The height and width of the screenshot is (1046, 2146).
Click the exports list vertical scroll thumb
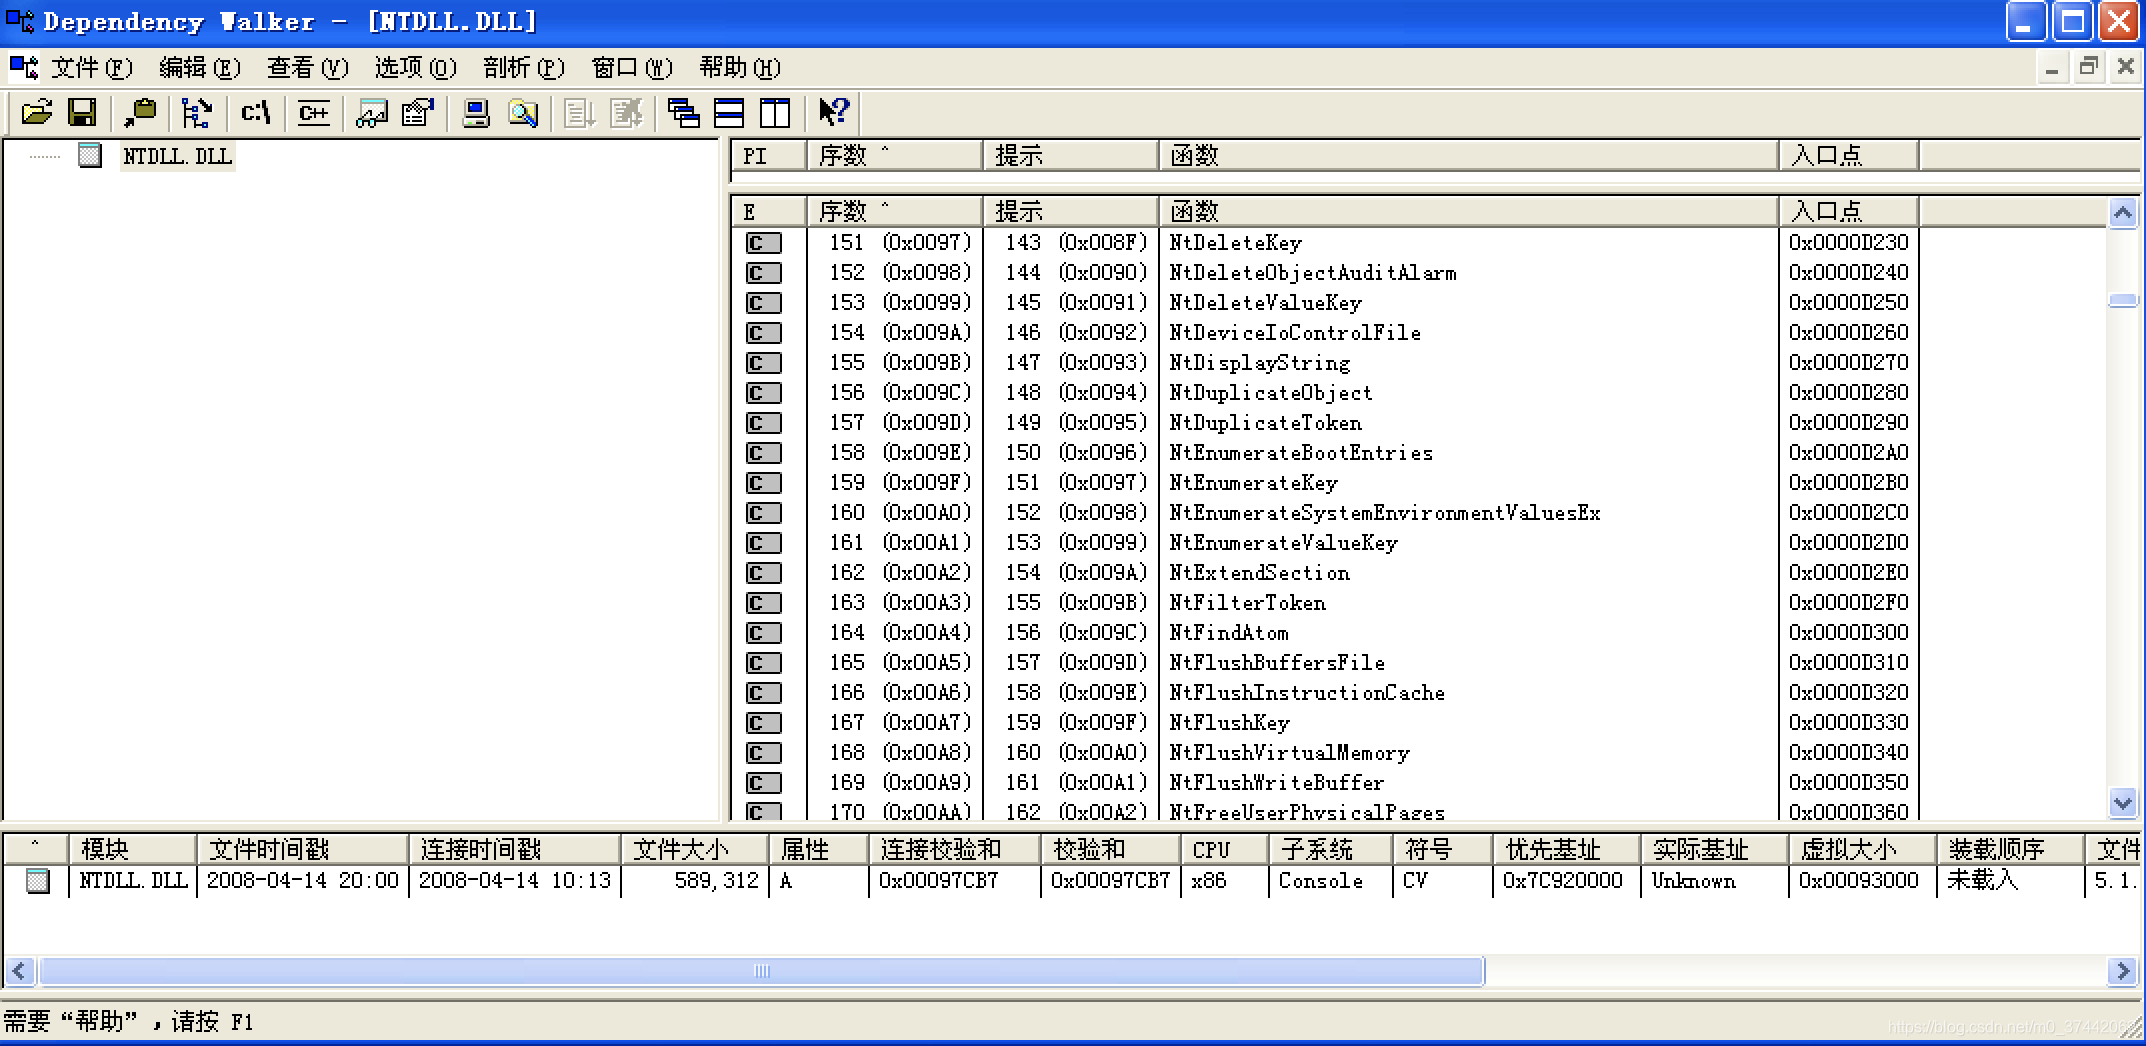[2123, 301]
